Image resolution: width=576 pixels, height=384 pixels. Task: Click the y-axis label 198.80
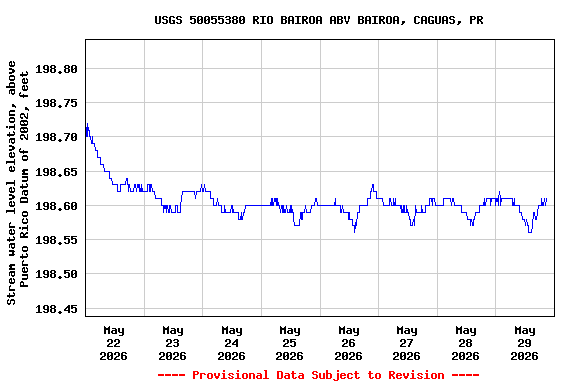pos(56,69)
